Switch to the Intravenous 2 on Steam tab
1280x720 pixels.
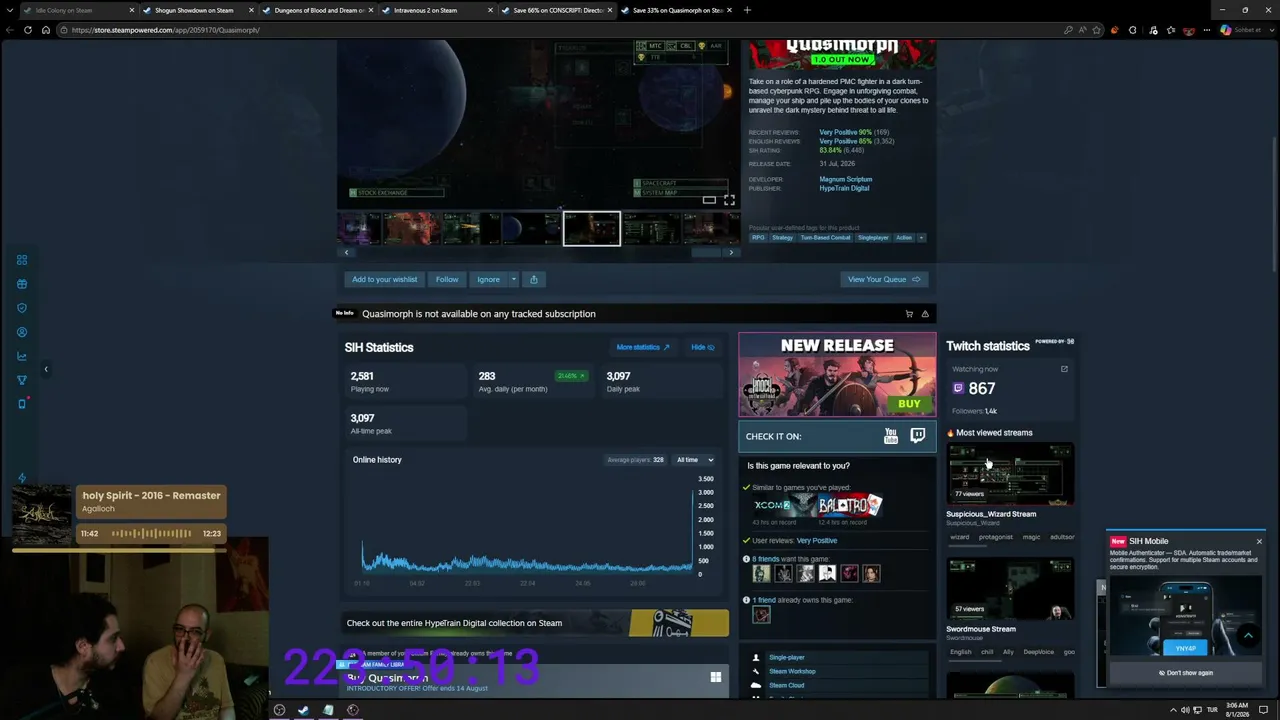[x=437, y=10]
